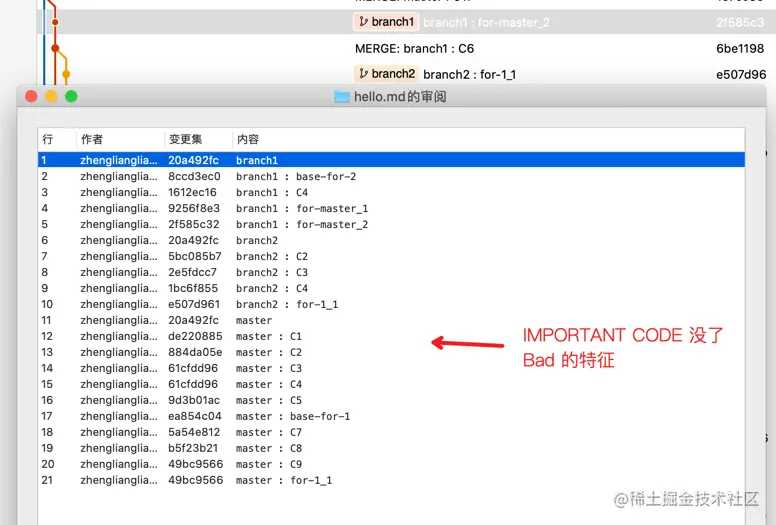Sort by 作者 column header

[x=120, y=139]
